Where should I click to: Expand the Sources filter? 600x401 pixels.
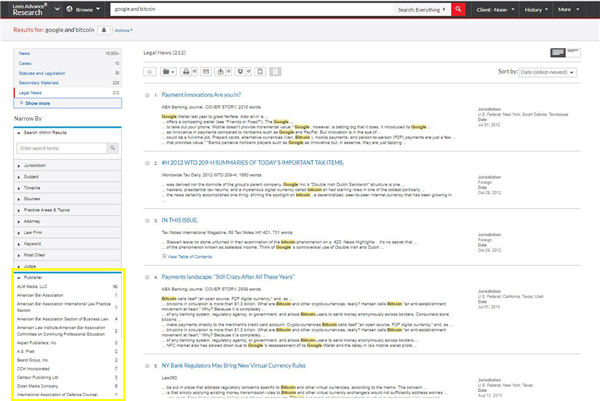point(67,199)
